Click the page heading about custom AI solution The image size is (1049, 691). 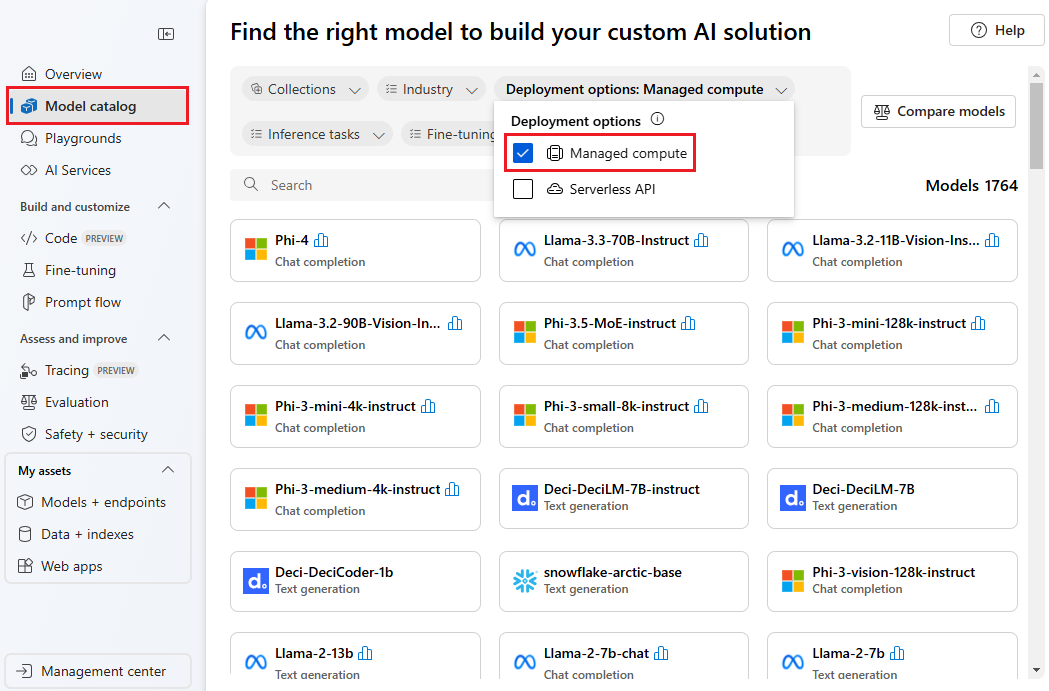(520, 32)
